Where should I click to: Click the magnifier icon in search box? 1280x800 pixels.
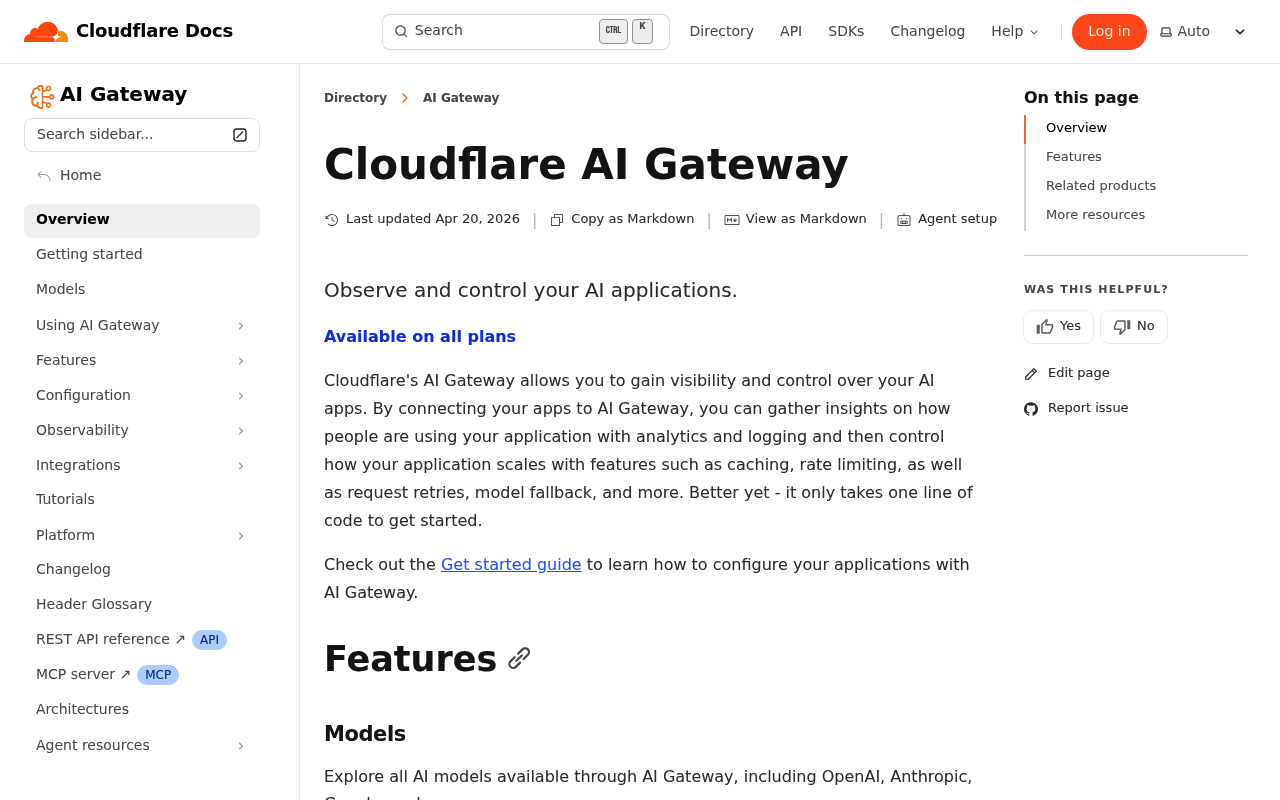click(x=401, y=31)
